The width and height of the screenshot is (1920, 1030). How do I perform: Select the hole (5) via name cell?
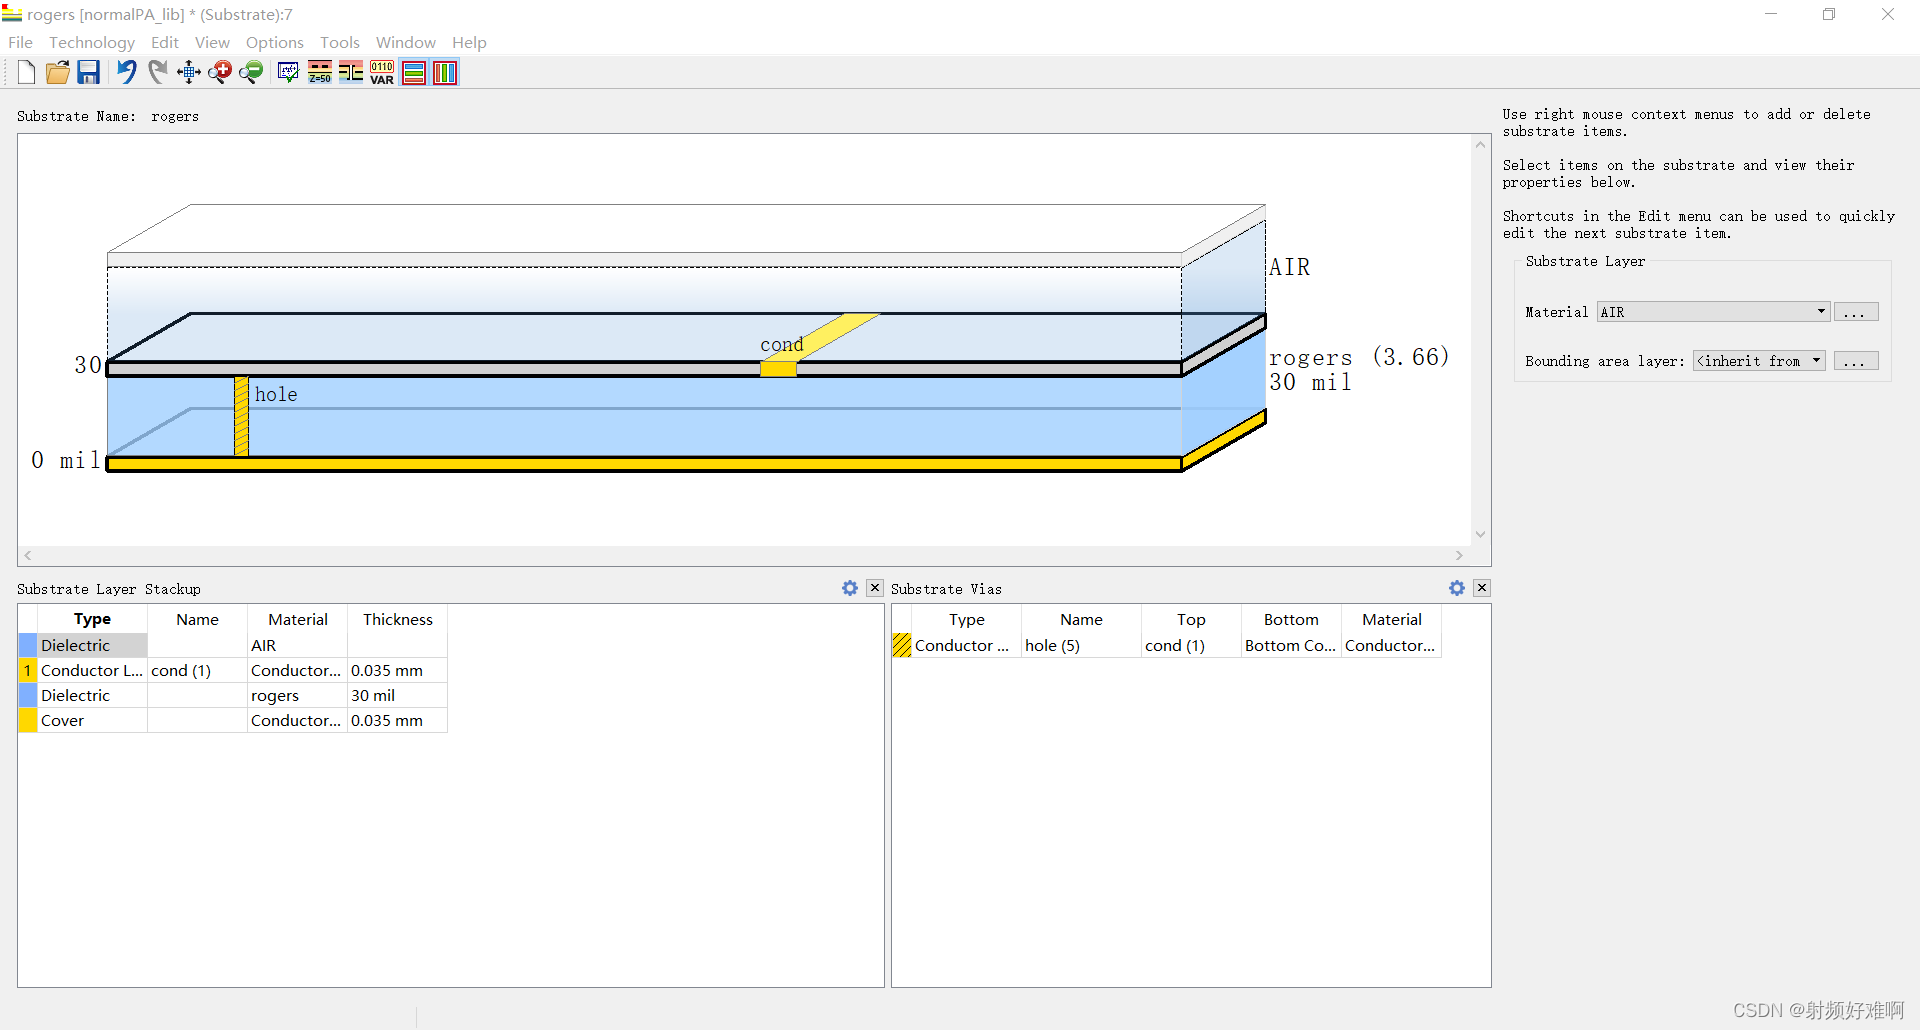[x=1081, y=645]
